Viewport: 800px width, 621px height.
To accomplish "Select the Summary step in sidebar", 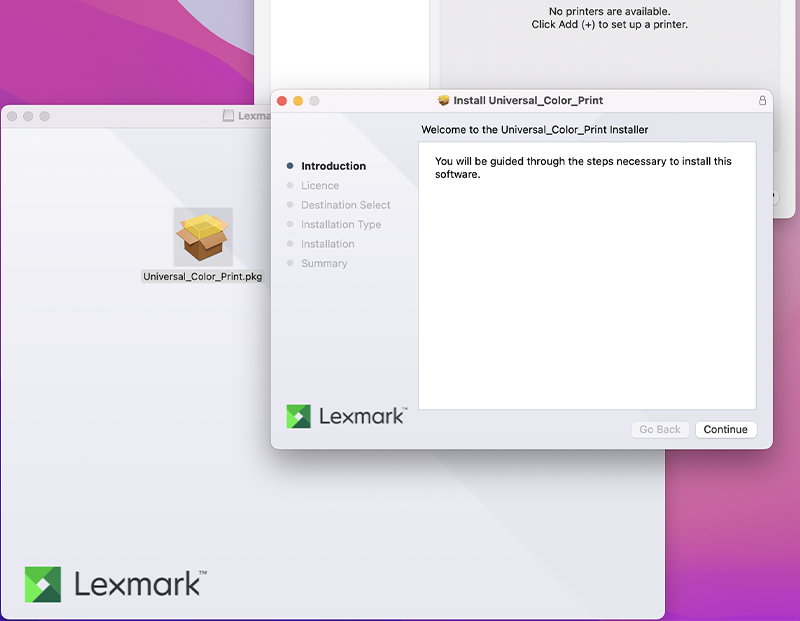I will (324, 263).
